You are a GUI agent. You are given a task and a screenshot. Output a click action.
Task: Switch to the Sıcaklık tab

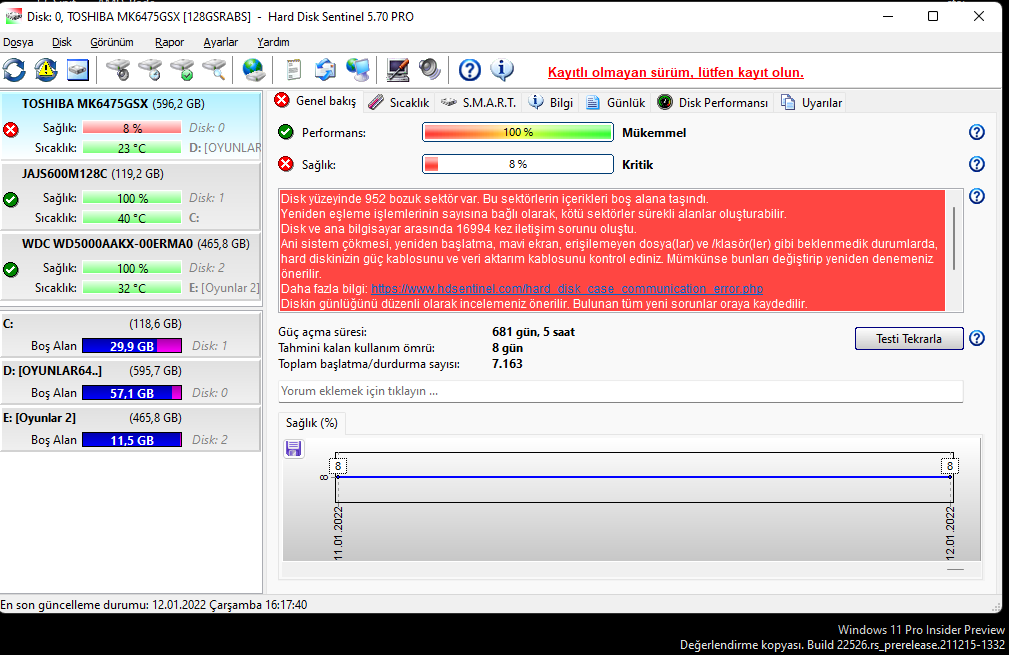click(399, 103)
